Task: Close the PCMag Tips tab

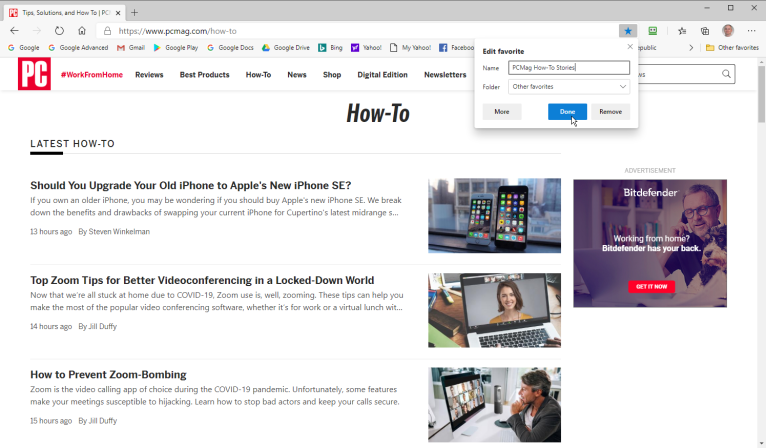Action: [118, 13]
